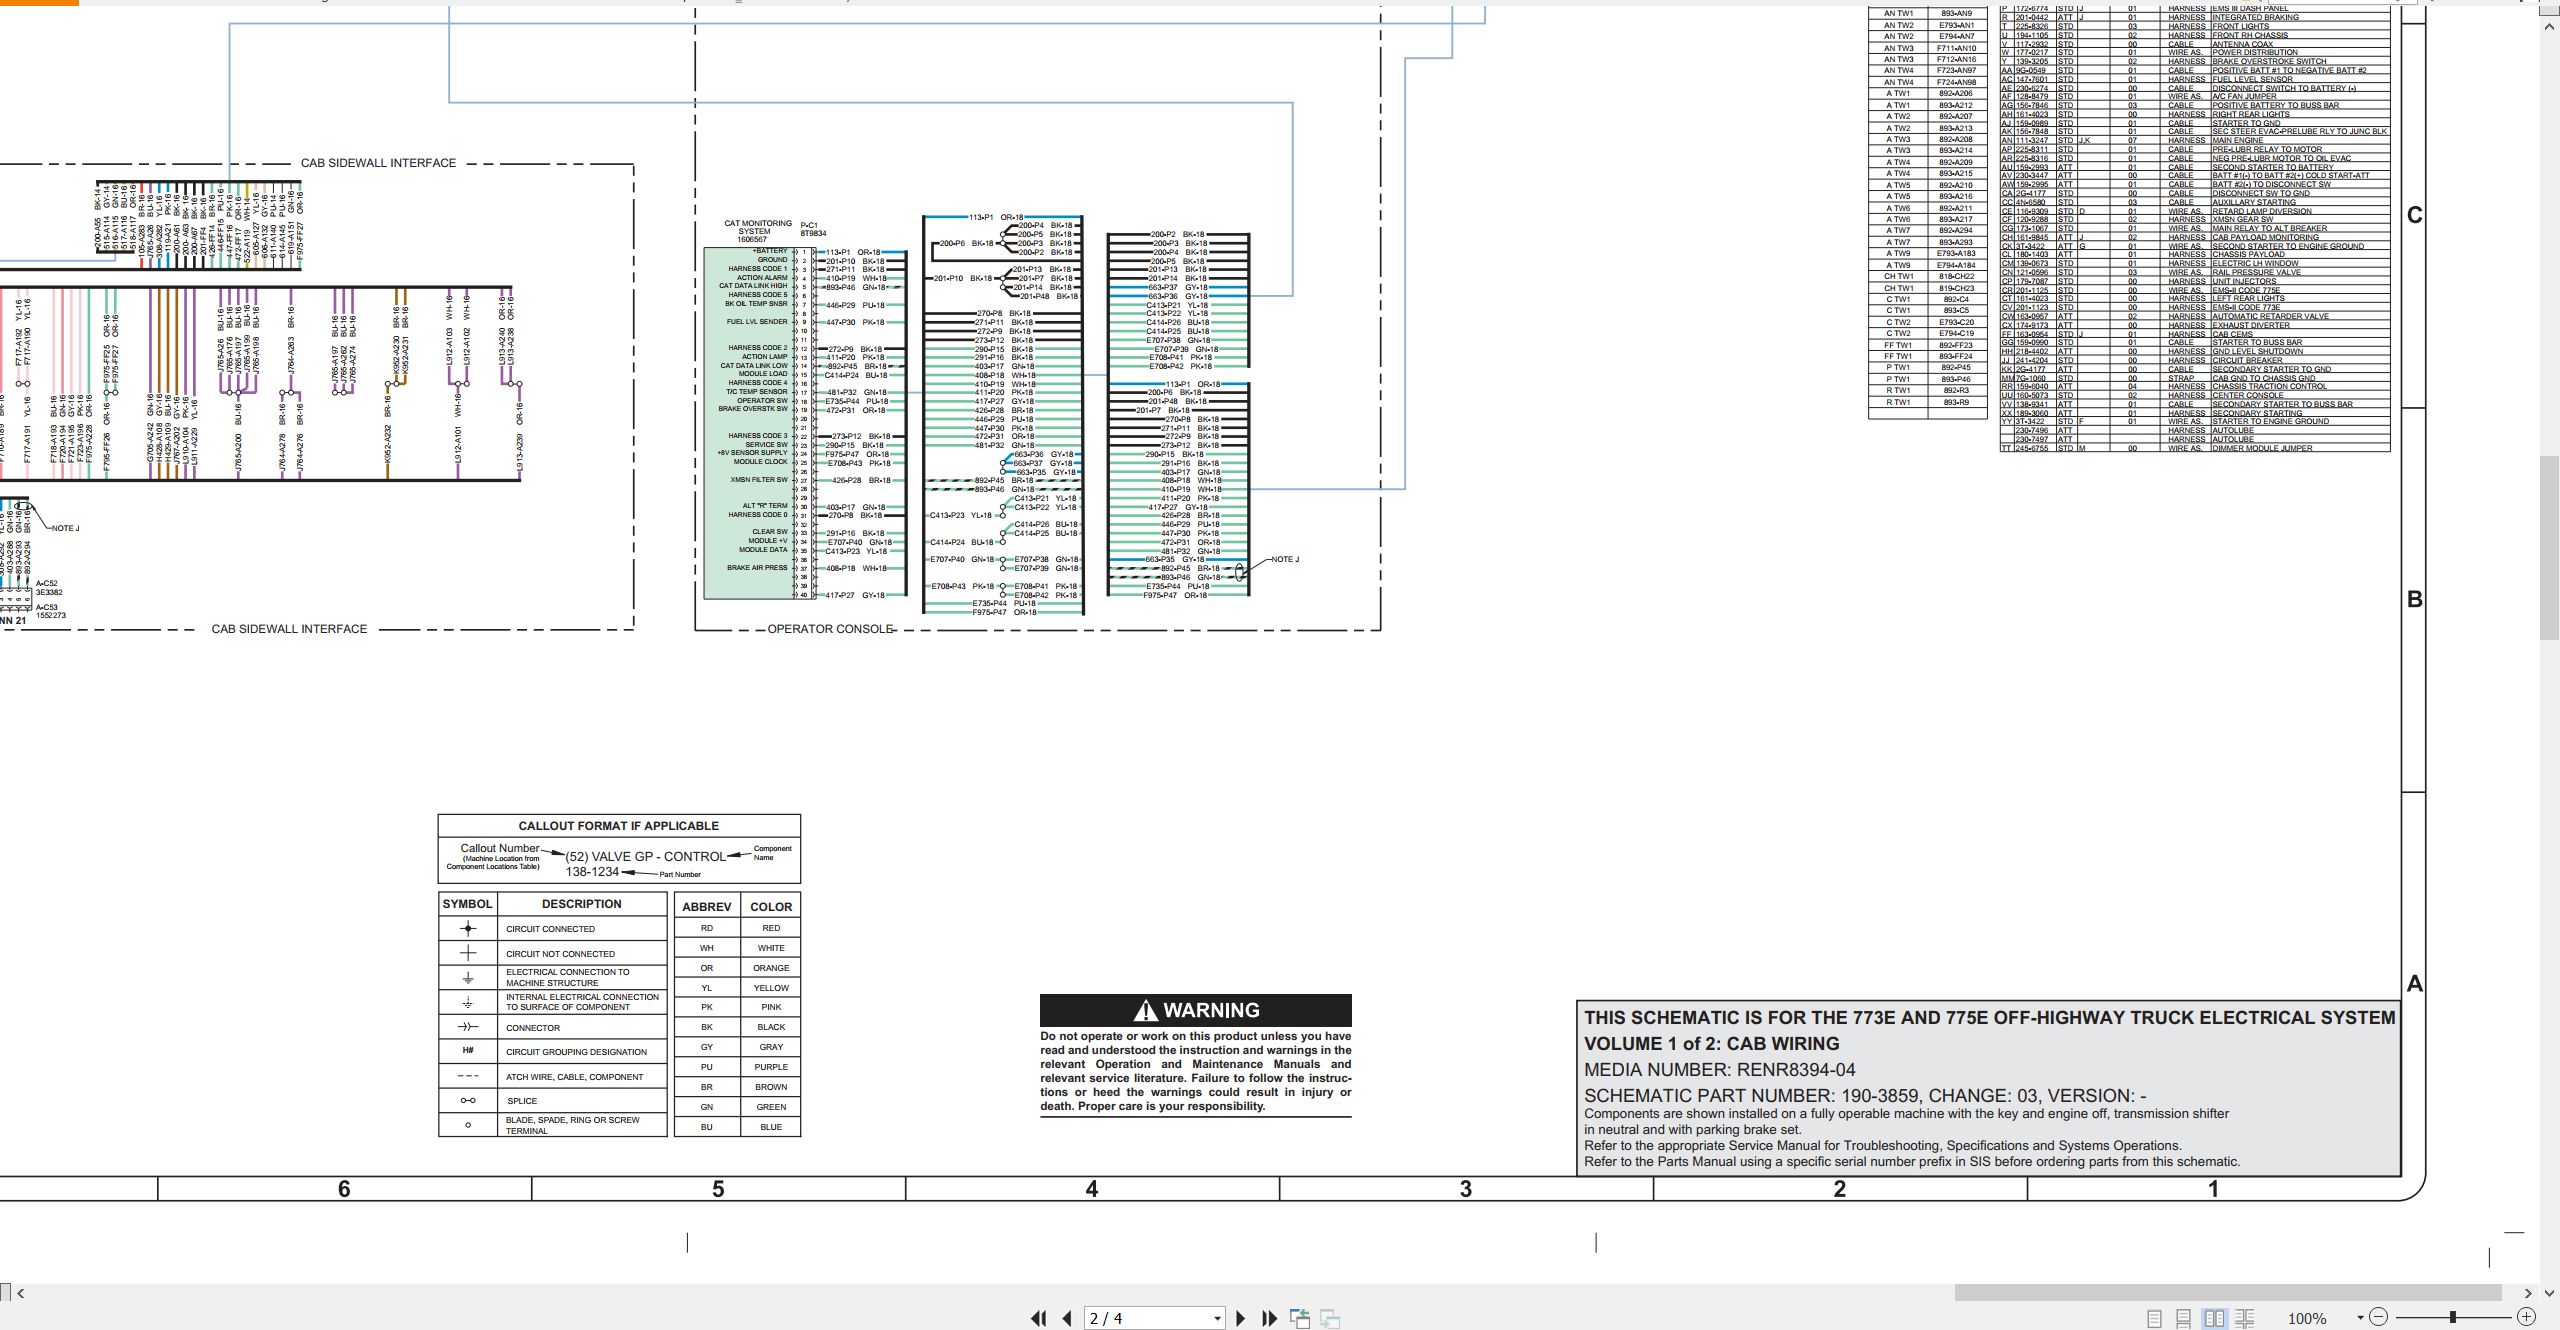Click the YELLOW color table cell
Screen dimensions: 2560x1330
[x=771, y=988]
